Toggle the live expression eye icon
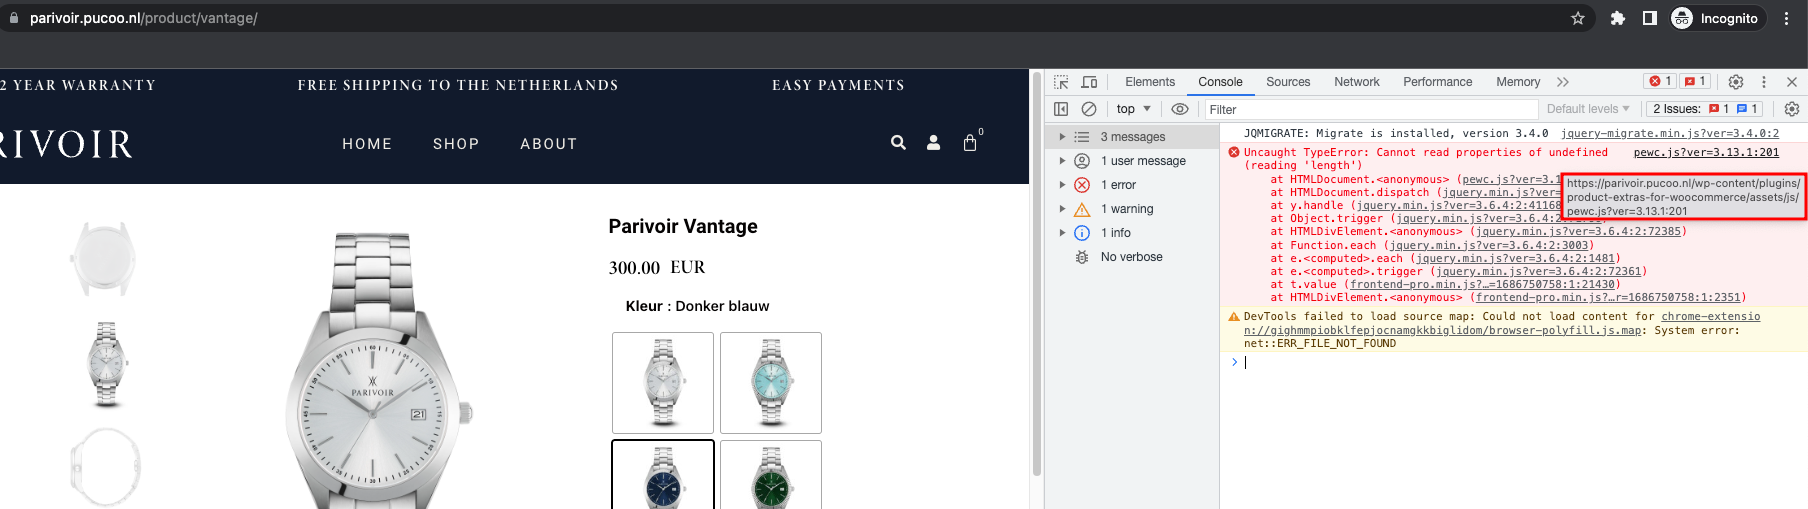Image resolution: width=1808 pixels, height=509 pixels. point(1180,109)
